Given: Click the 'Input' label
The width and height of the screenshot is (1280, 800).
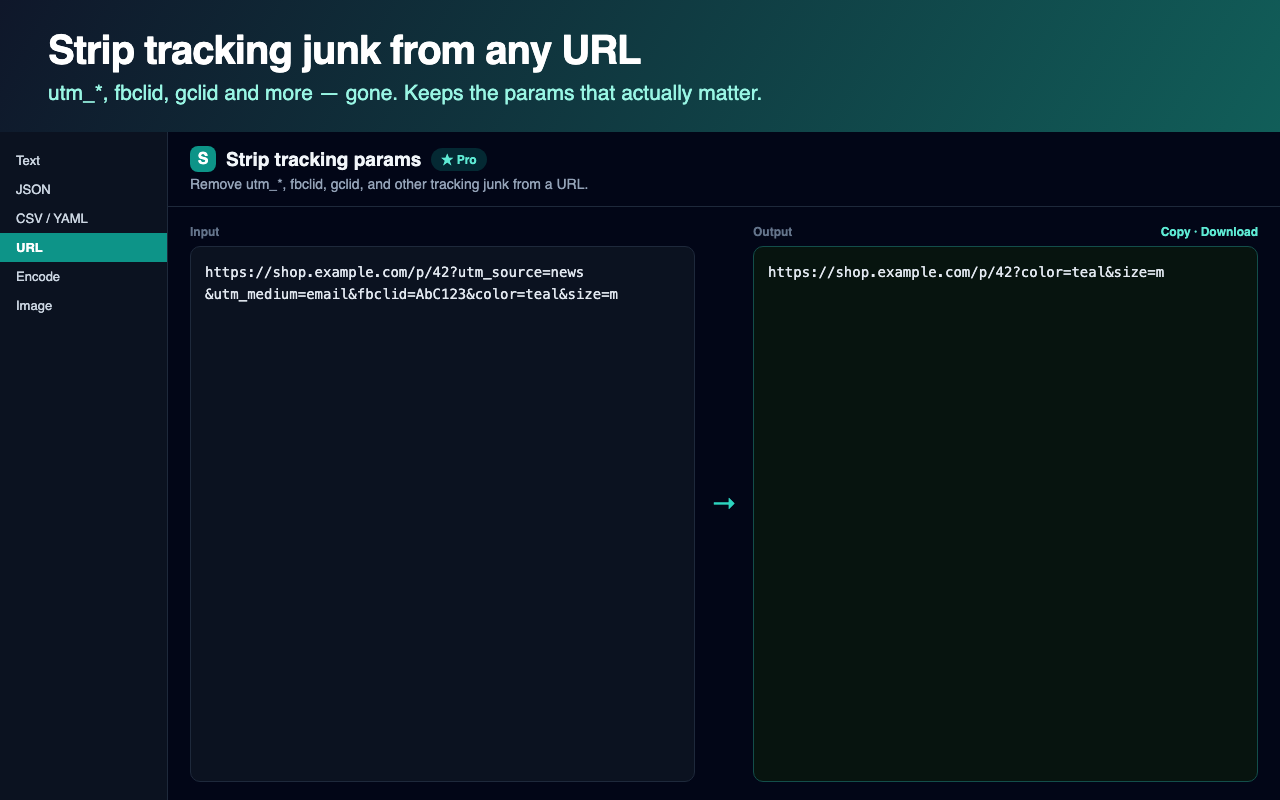Looking at the screenshot, I should (x=204, y=232).
